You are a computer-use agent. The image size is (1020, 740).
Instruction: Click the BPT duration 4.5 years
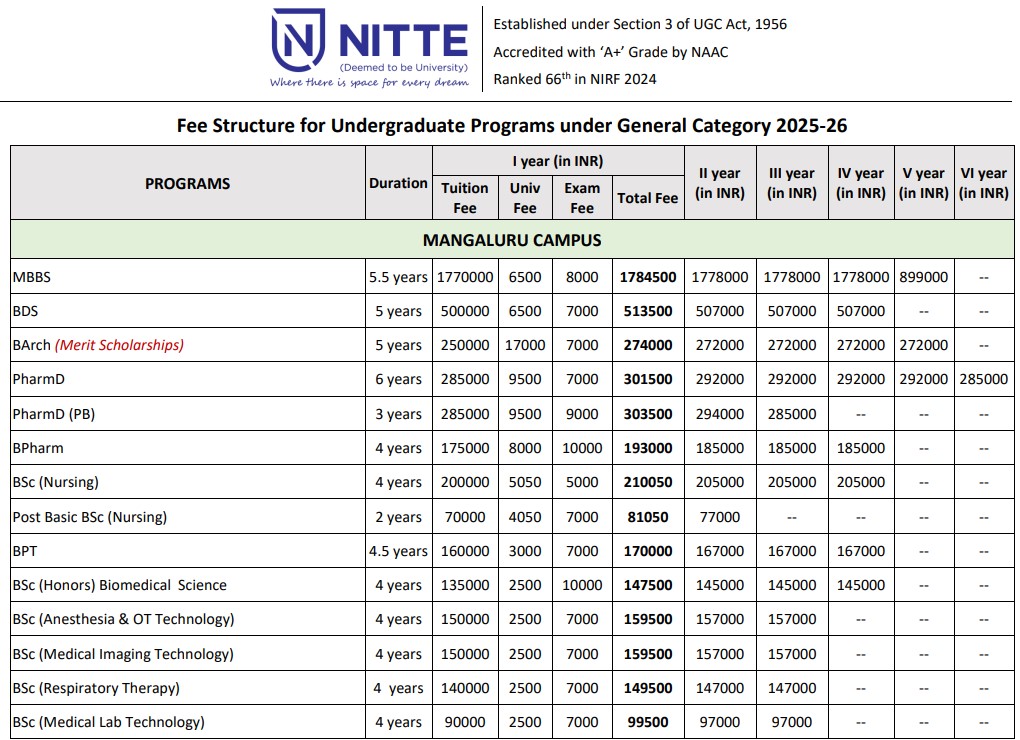tap(398, 551)
